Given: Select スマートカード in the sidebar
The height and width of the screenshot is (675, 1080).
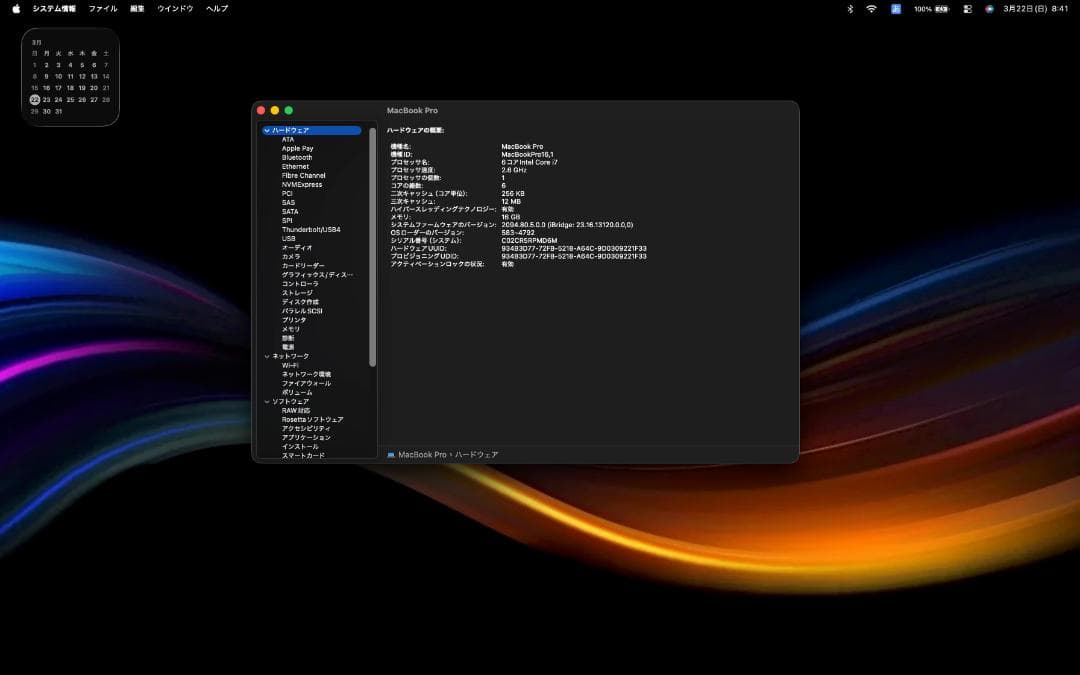Looking at the screenshot, I should [303, 455].
